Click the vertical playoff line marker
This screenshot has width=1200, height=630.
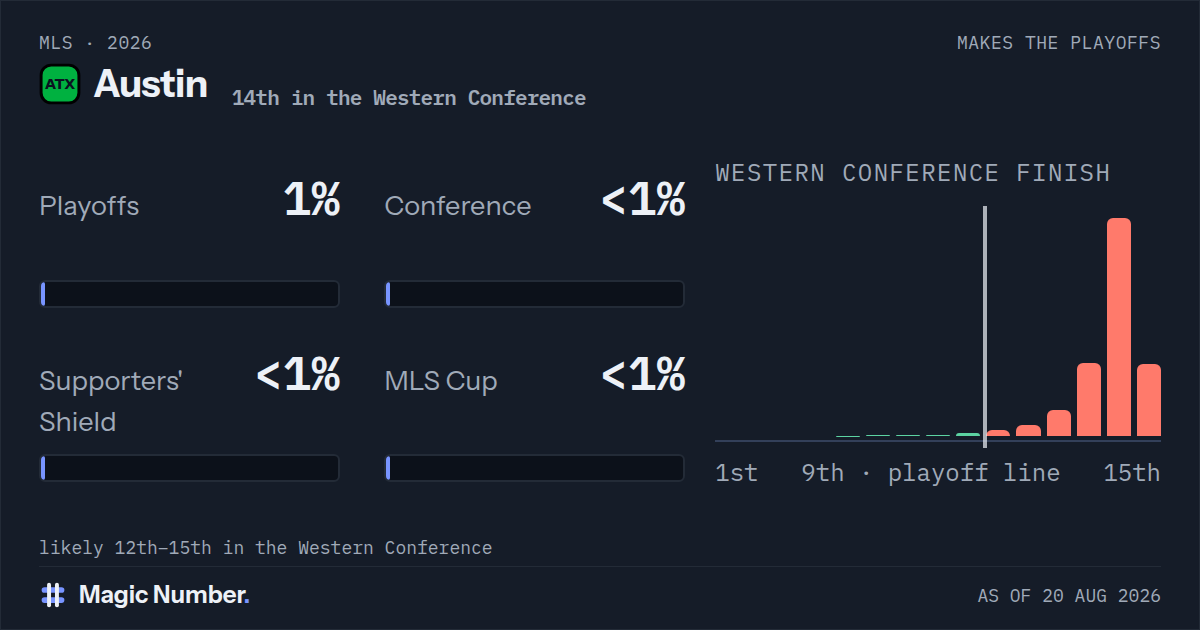tap(985, 326)
